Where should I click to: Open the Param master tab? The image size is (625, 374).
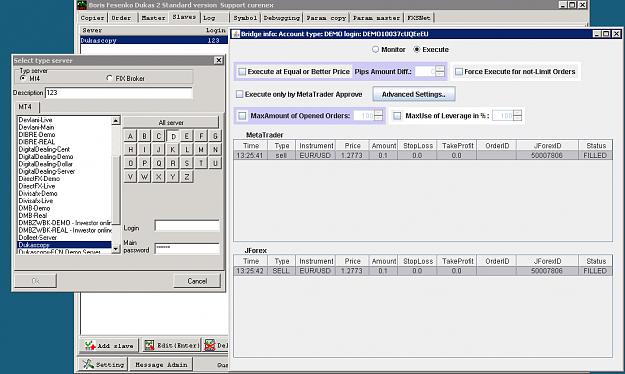376,18
